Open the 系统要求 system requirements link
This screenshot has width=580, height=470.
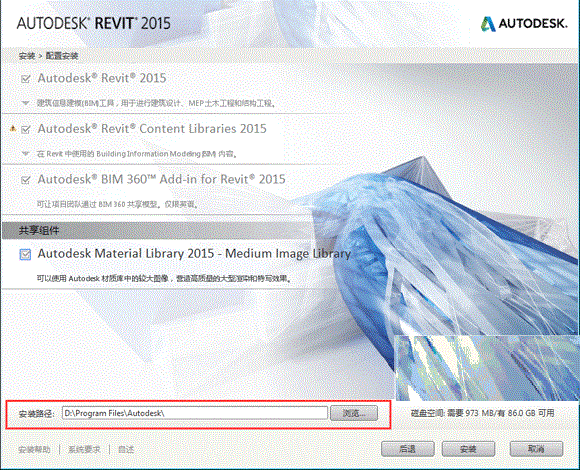84,450
